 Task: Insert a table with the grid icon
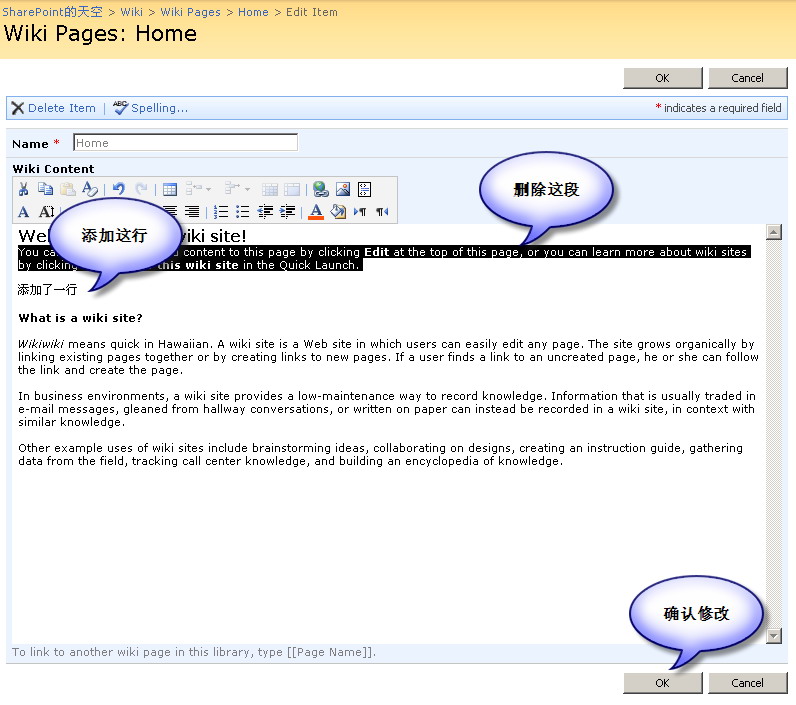(x=170, y=190)
